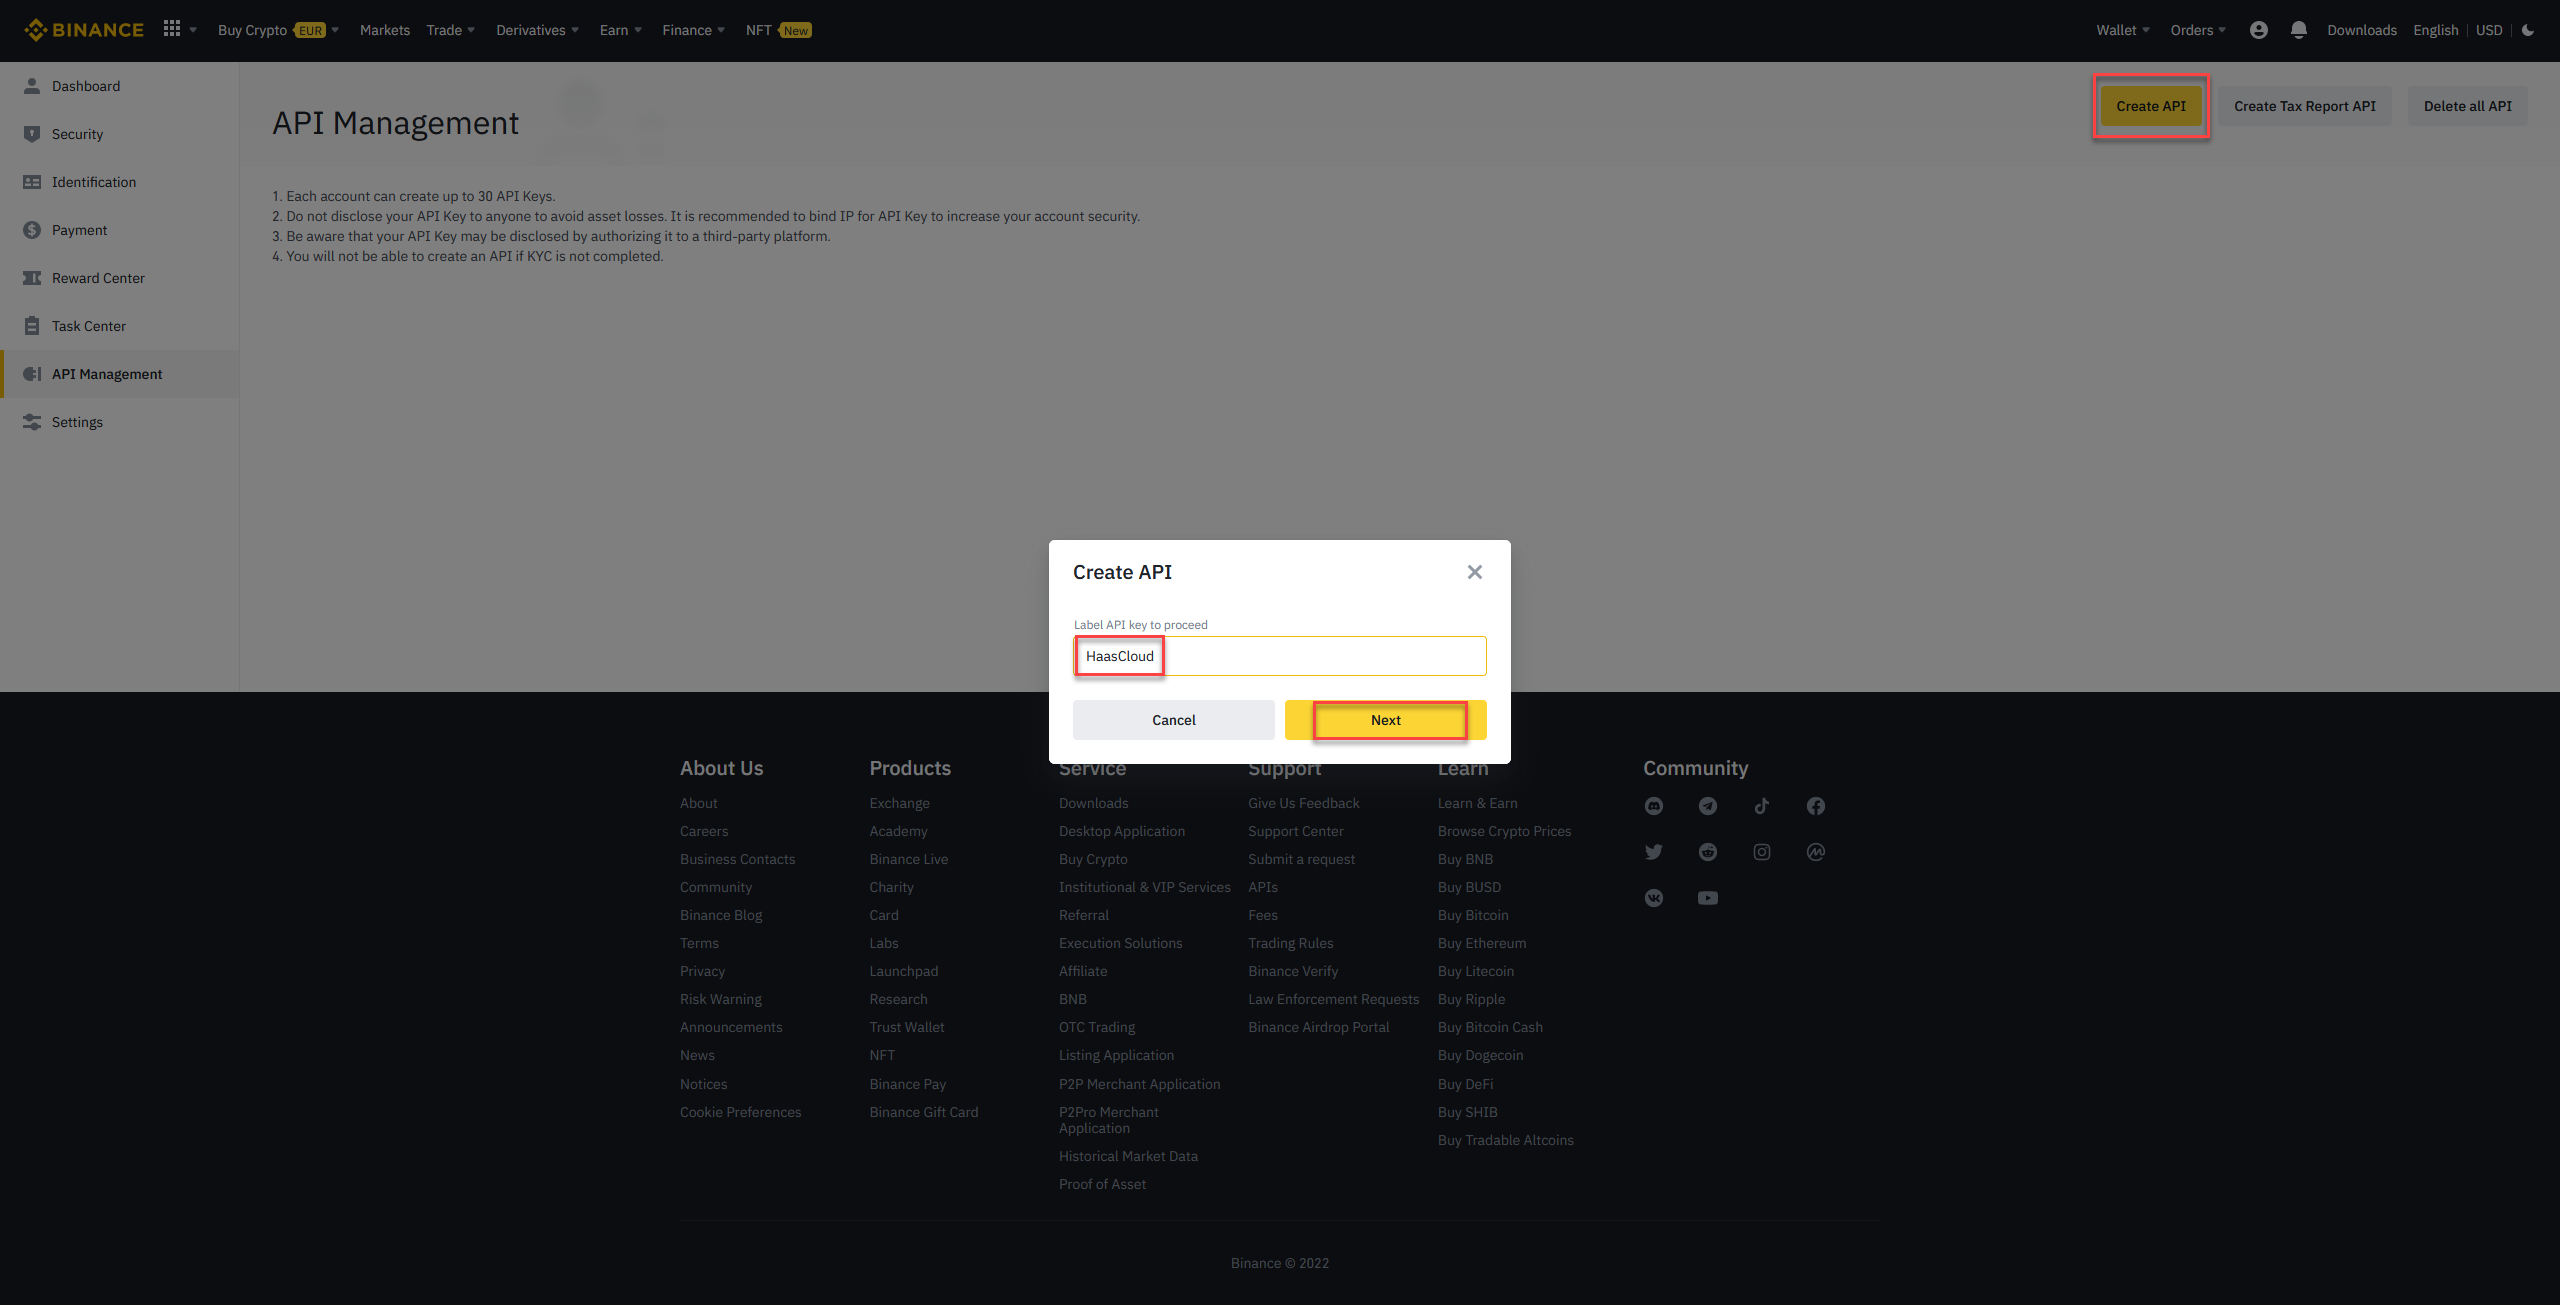Toggle dark mode with the moon icon

click(x=2528, y=30)
